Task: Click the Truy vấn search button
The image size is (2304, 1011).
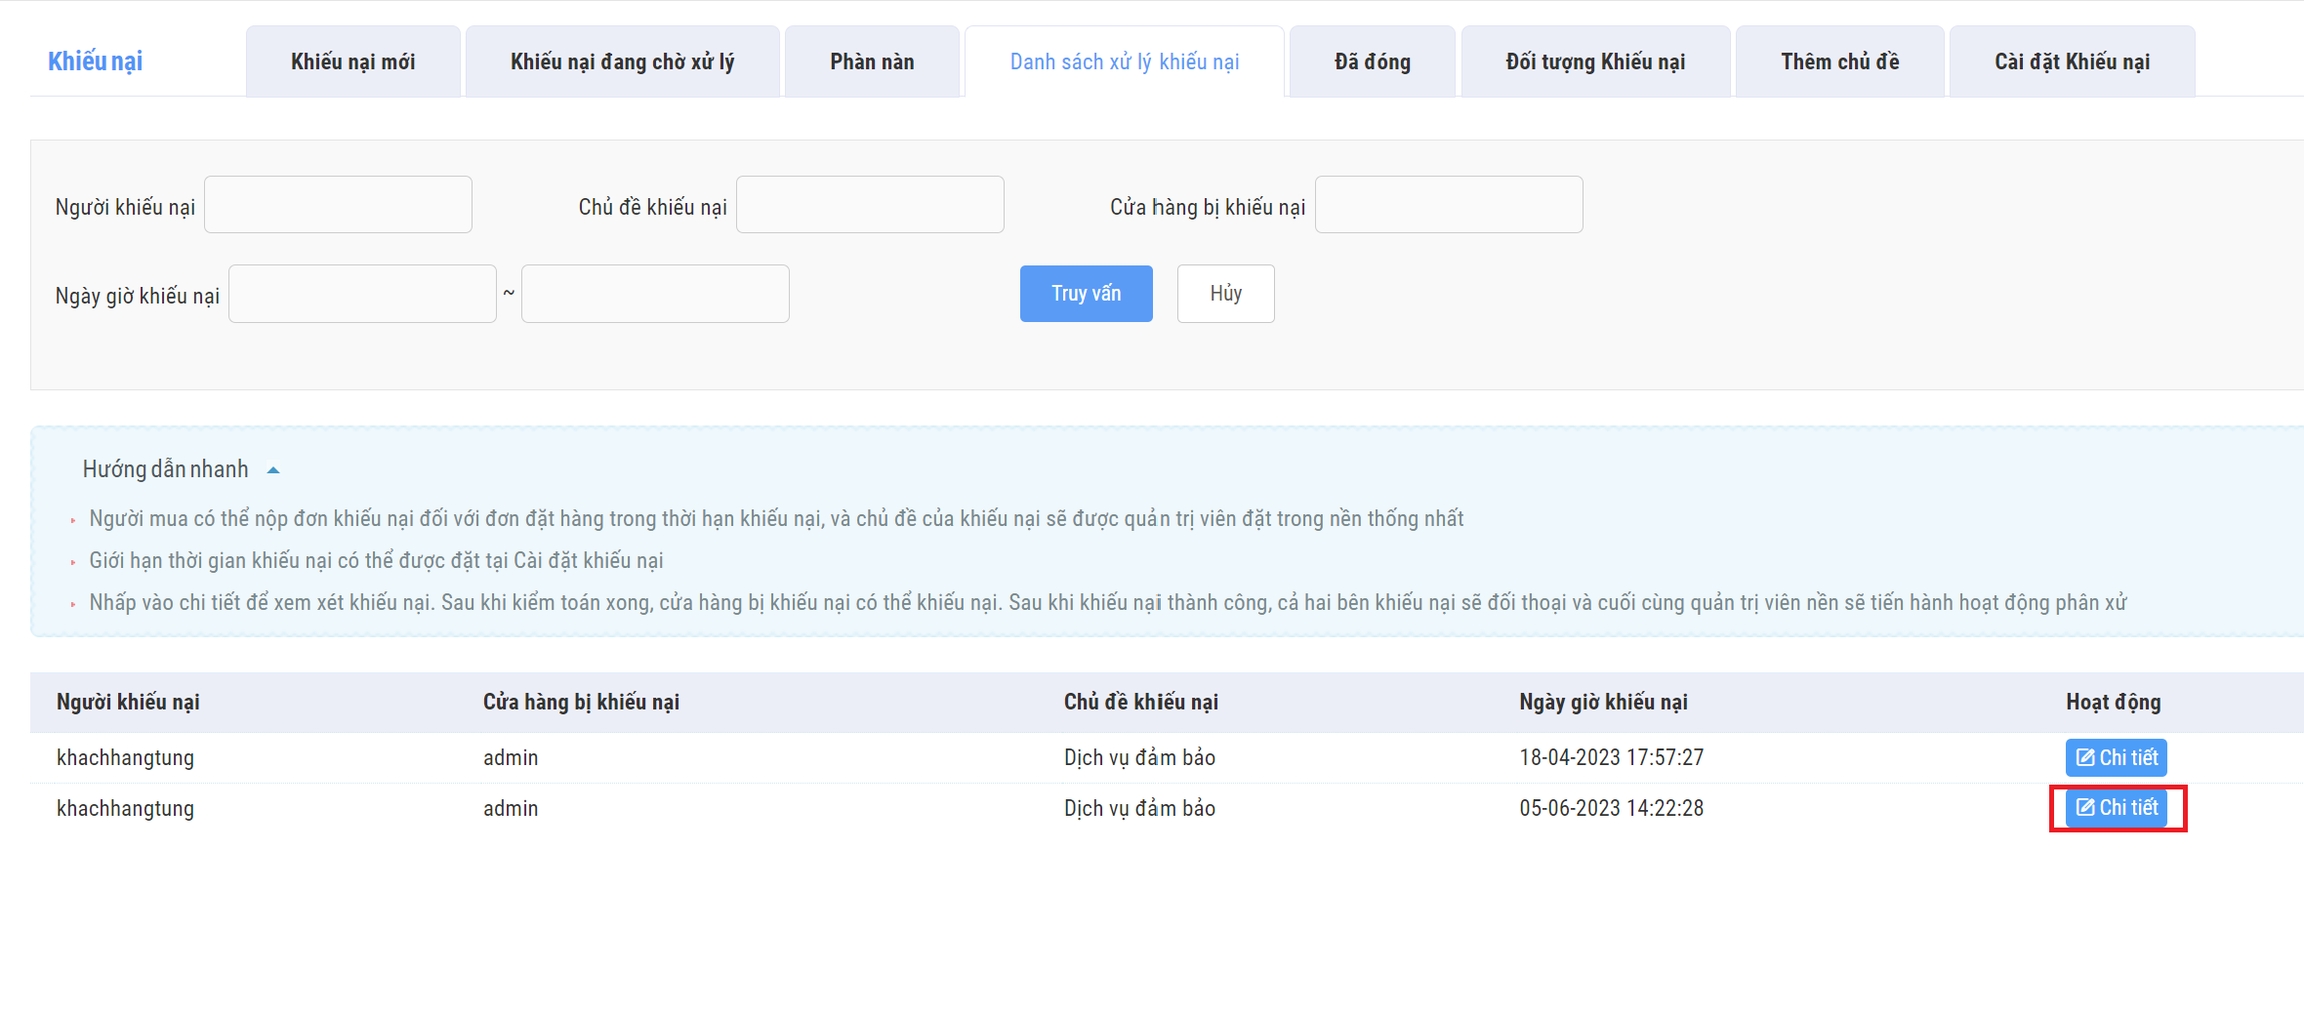Action: coord(1085,293)
